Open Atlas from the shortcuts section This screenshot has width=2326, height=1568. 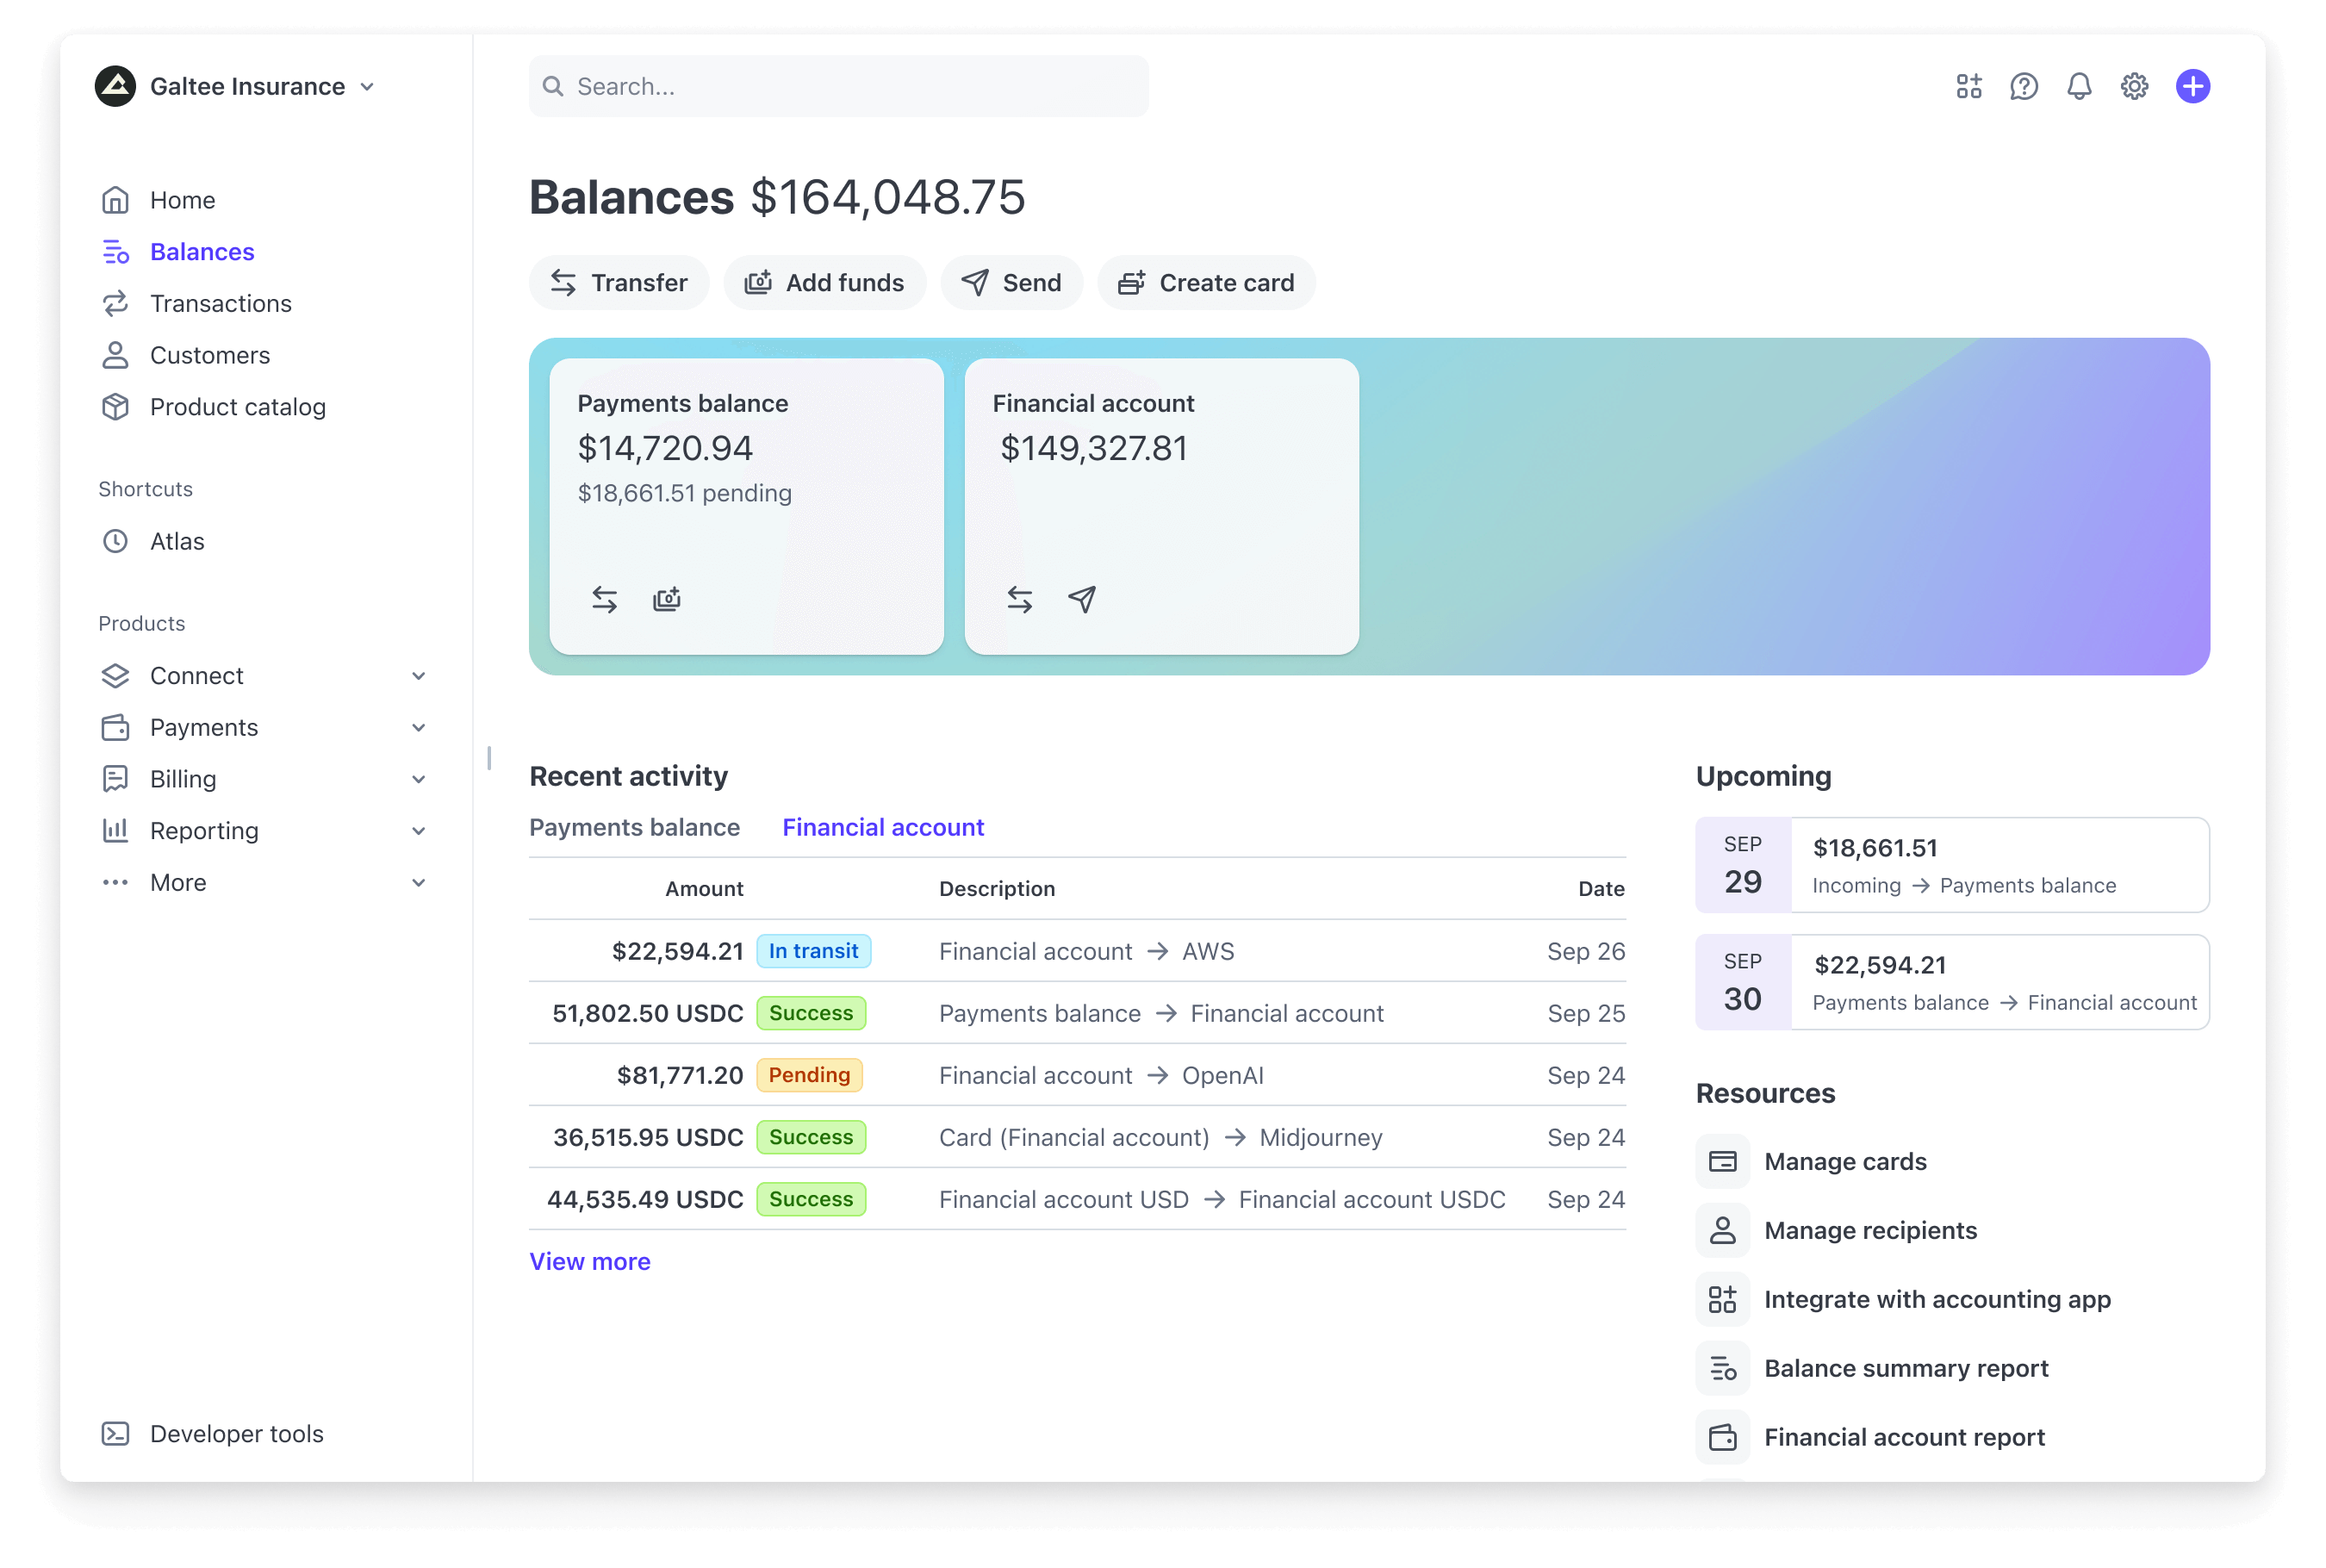pos(180,541)
